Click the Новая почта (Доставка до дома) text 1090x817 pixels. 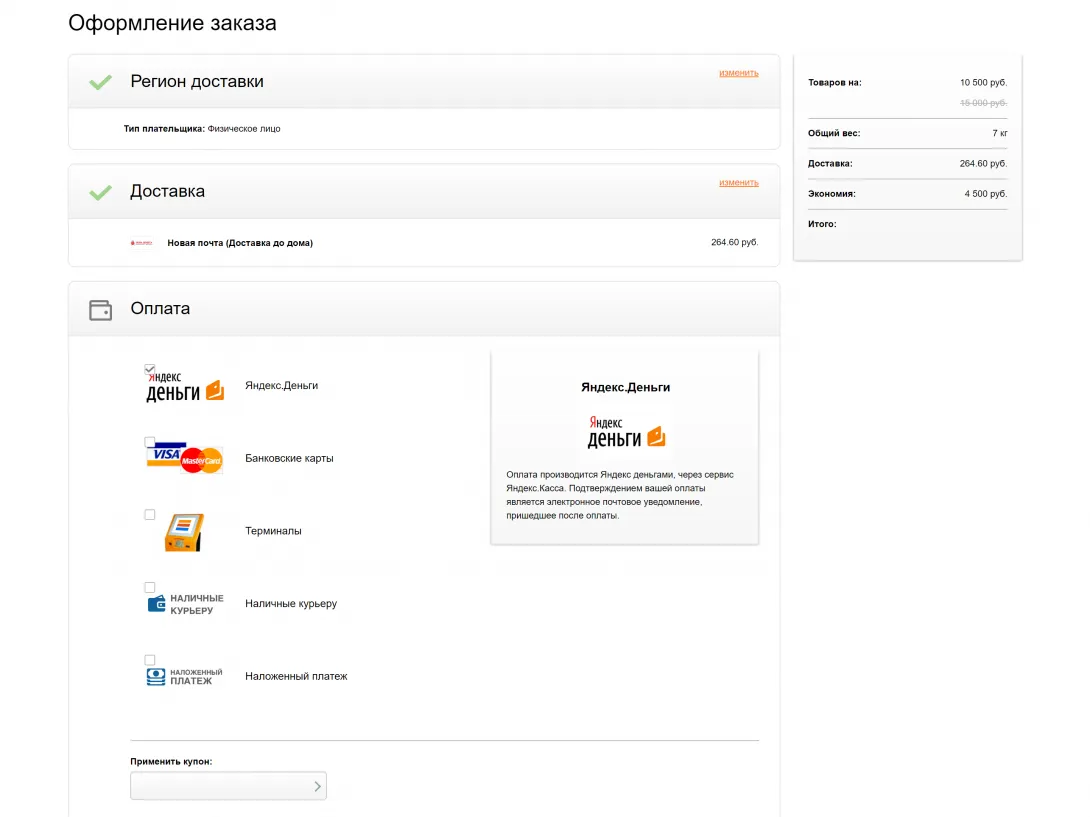pos(240,243)
